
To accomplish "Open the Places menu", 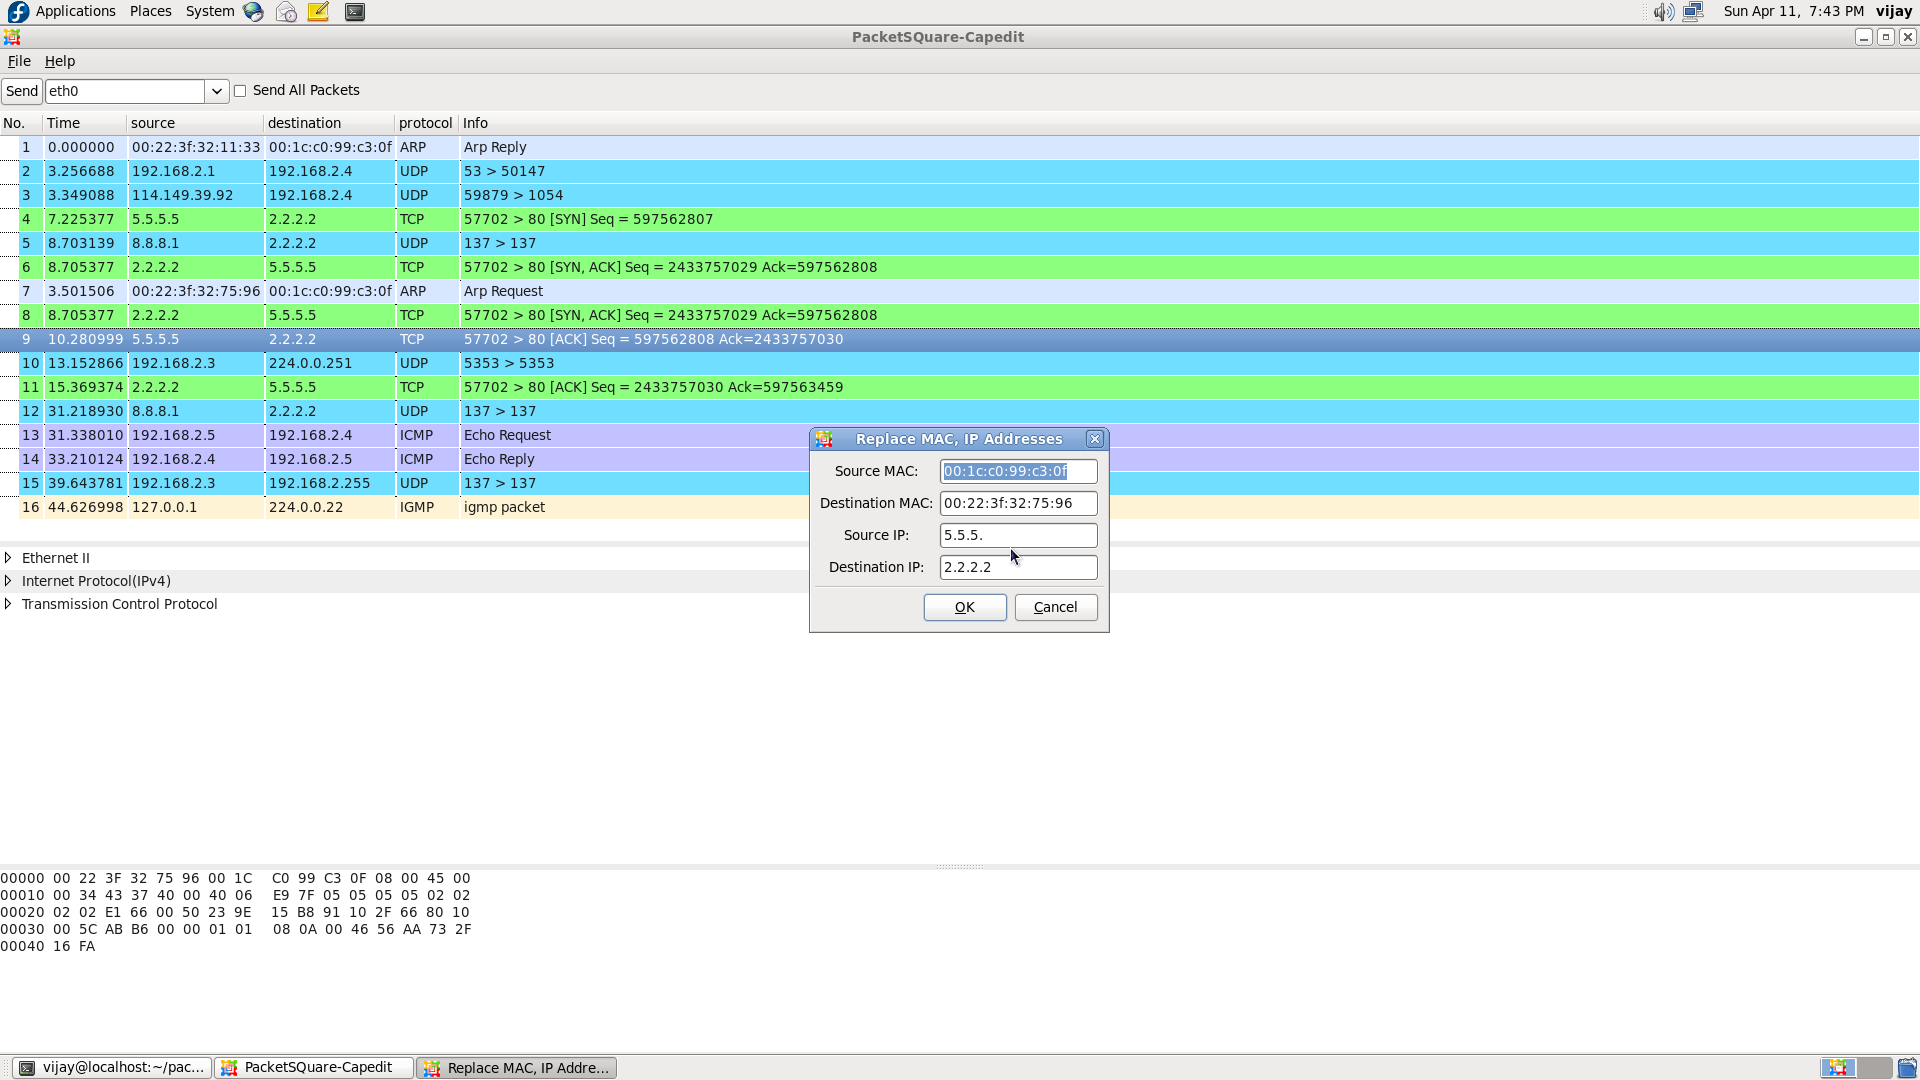I will tap(151, 11).
